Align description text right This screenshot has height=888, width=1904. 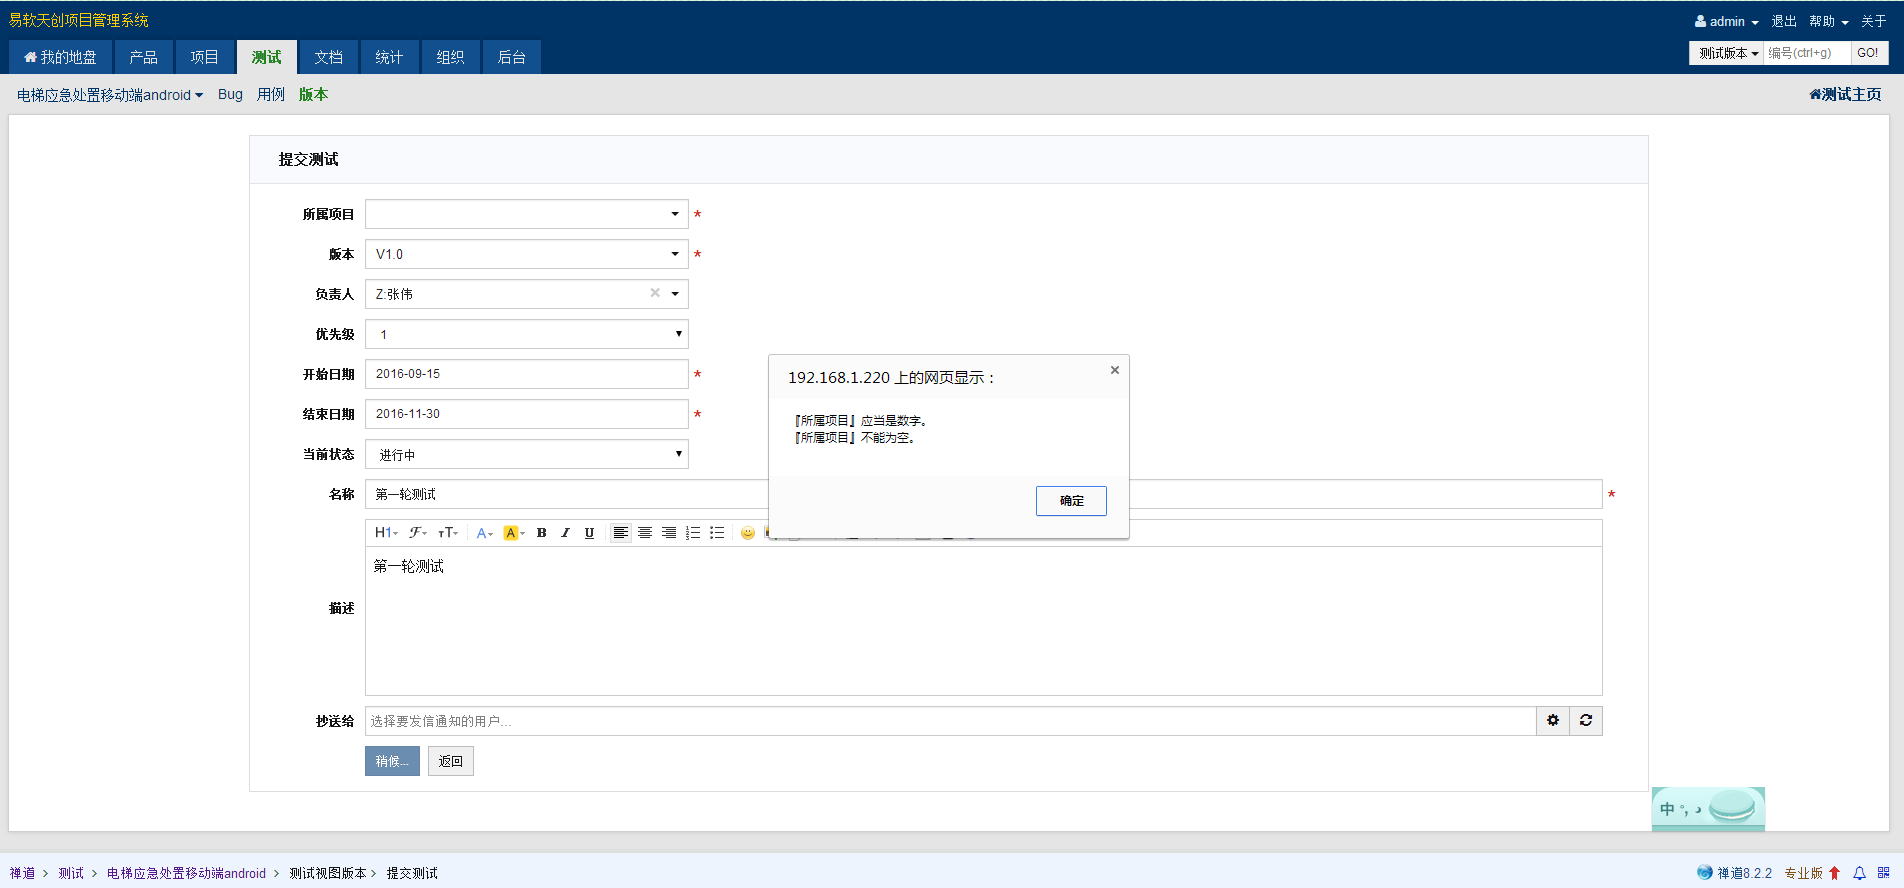pyautogui.click(x=669, y=533)
